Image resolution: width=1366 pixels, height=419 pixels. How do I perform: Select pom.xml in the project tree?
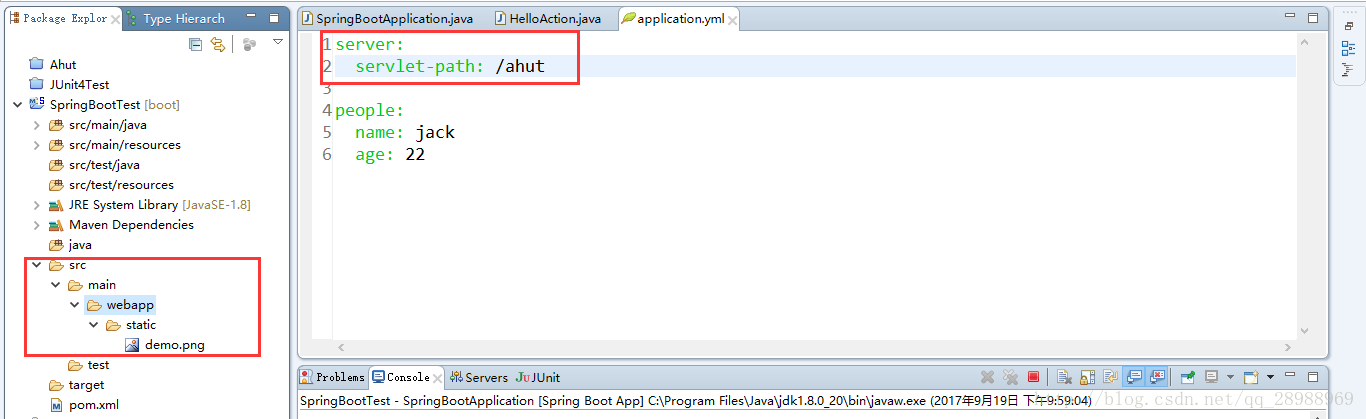pos(93,405)
